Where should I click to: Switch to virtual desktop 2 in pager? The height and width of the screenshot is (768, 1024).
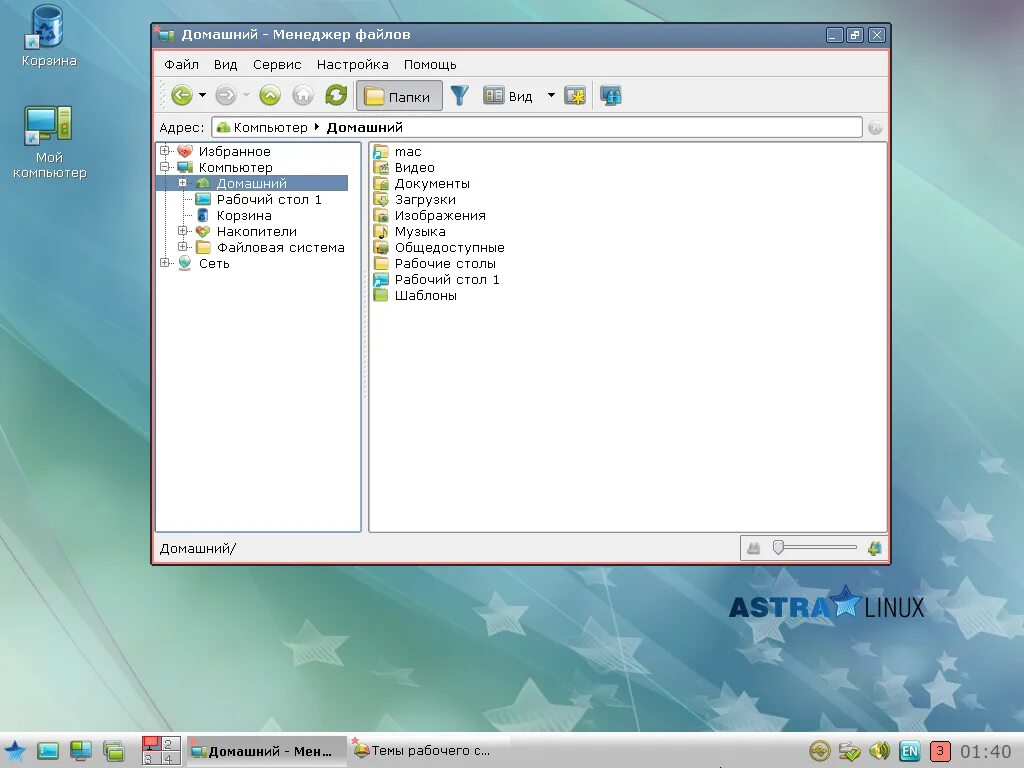pyautogui.click(x=170, y=744)
